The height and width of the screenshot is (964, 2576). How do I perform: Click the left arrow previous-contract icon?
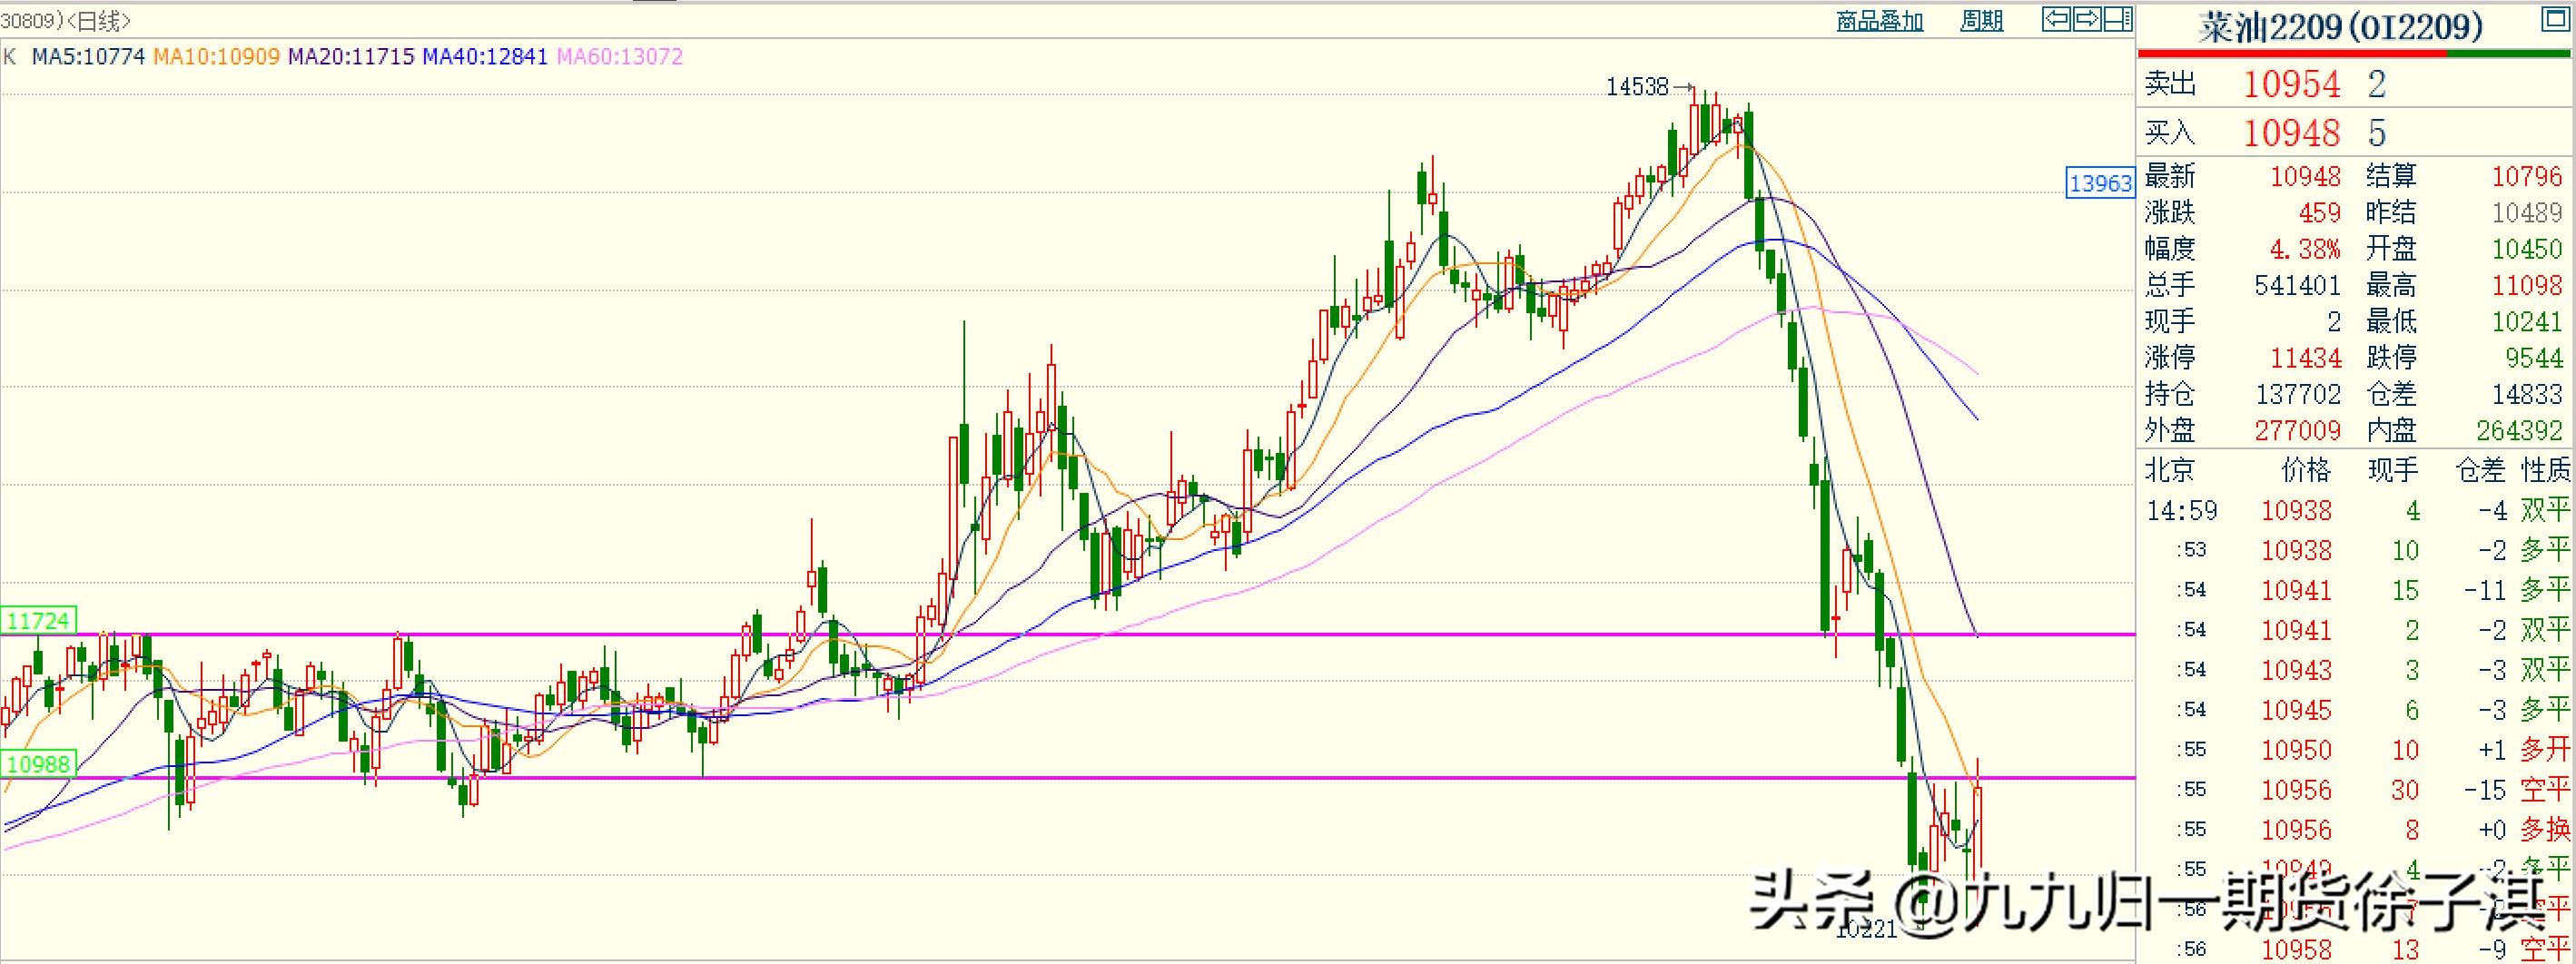pos(2057,18)
